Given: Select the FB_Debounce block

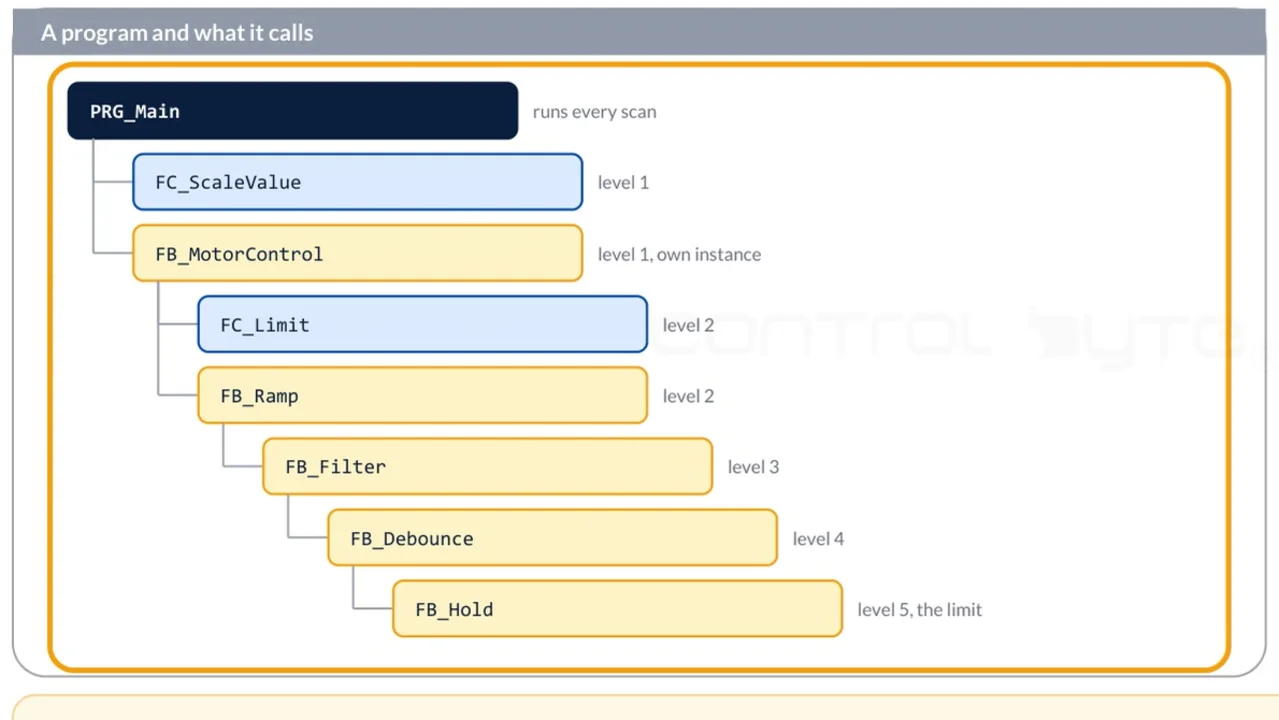Looking at the screenshot, I should (552, 538).
